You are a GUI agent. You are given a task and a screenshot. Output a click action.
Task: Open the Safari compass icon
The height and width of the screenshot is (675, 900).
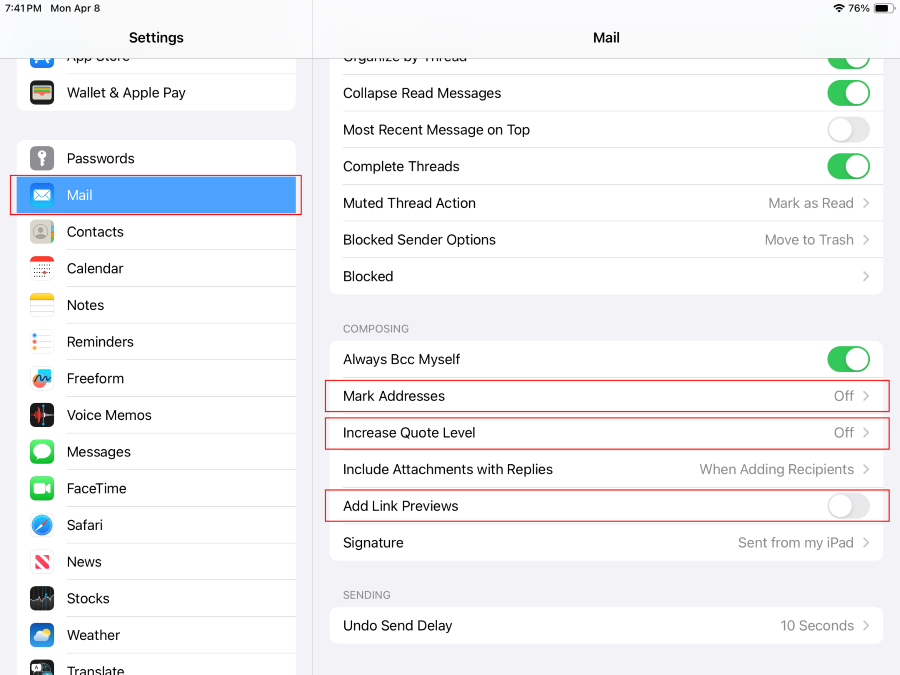click(x=42, y=525)
